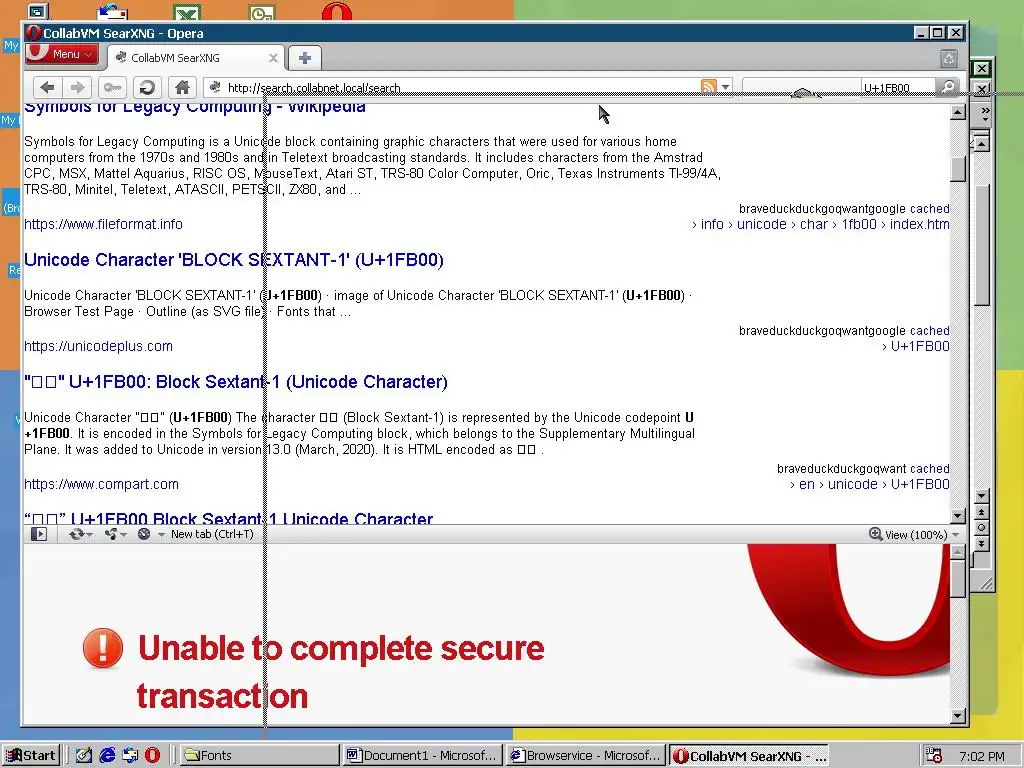Screen dimensions: 1024x768
Task: Go forward with the Forward arrow
Action: [x=77, y=87]
